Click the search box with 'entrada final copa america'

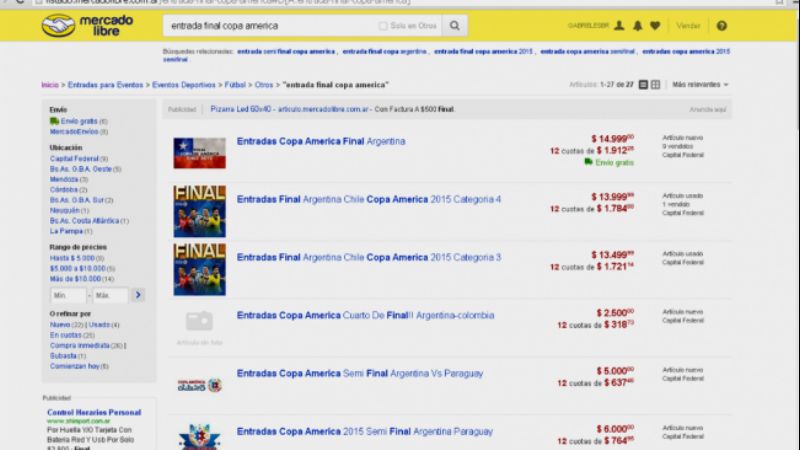tap(270, 25)
